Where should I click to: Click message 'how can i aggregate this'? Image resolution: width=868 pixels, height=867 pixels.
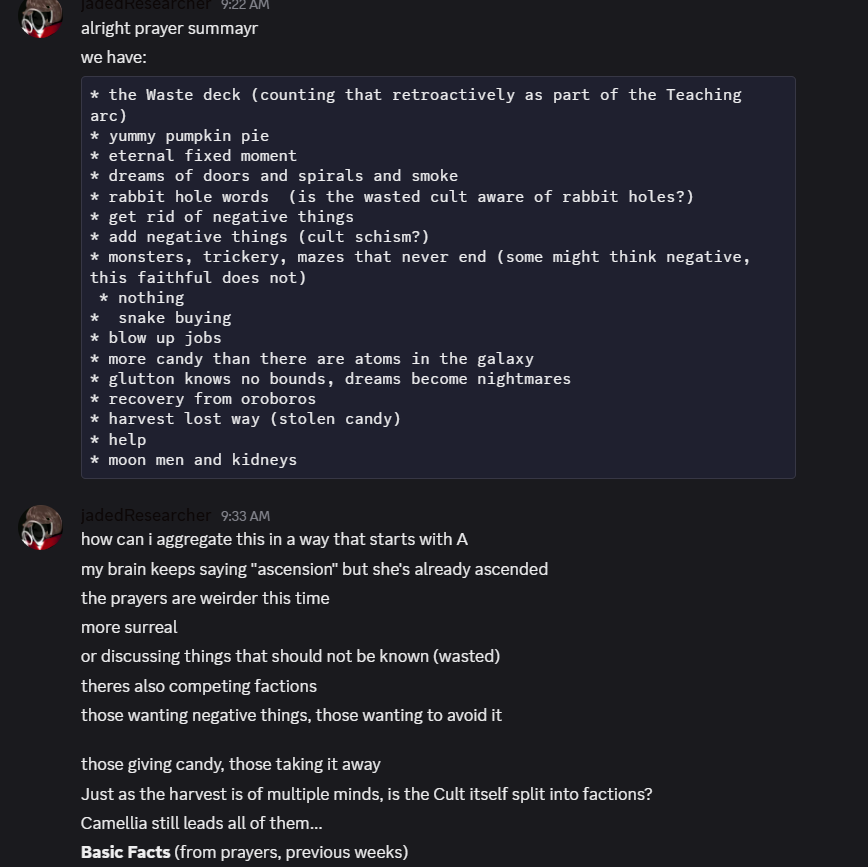[x=274, y=540]
